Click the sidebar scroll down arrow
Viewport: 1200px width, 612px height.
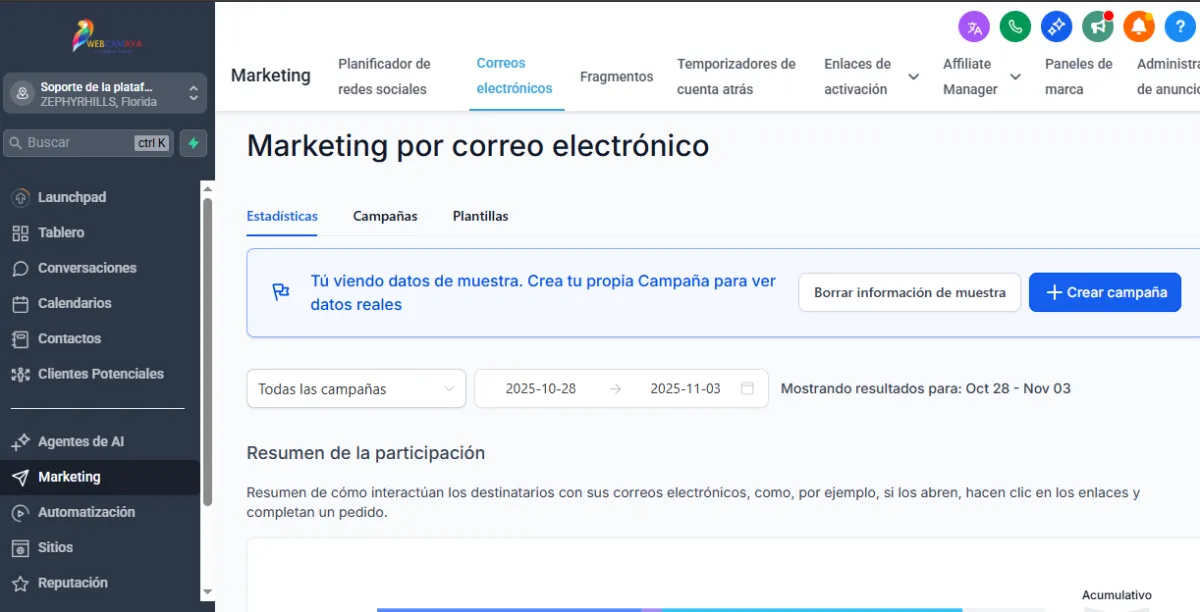[x=207, y=592]
